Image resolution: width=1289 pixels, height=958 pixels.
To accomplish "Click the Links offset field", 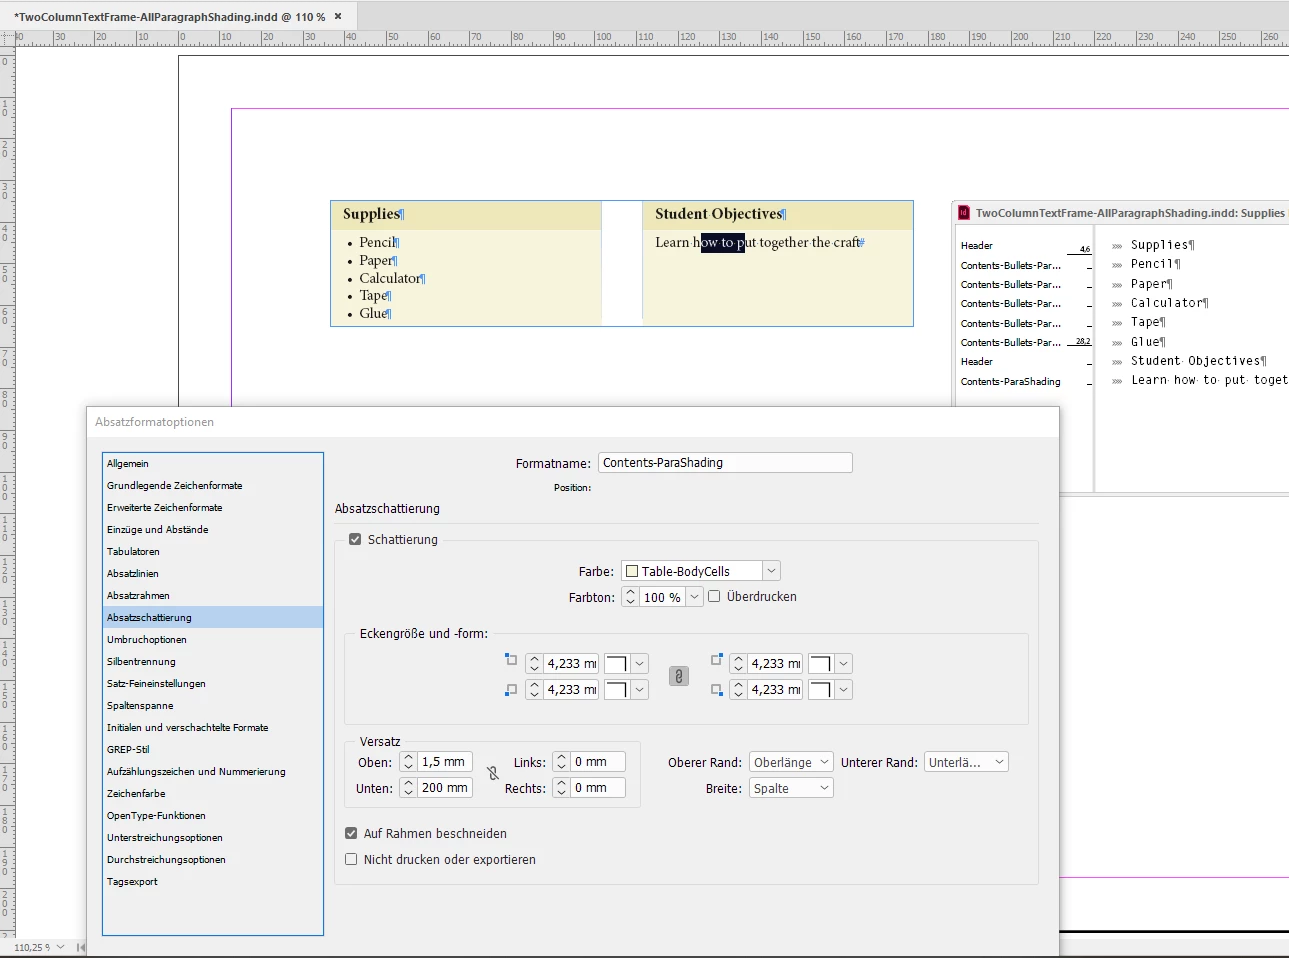I will 598,762.
